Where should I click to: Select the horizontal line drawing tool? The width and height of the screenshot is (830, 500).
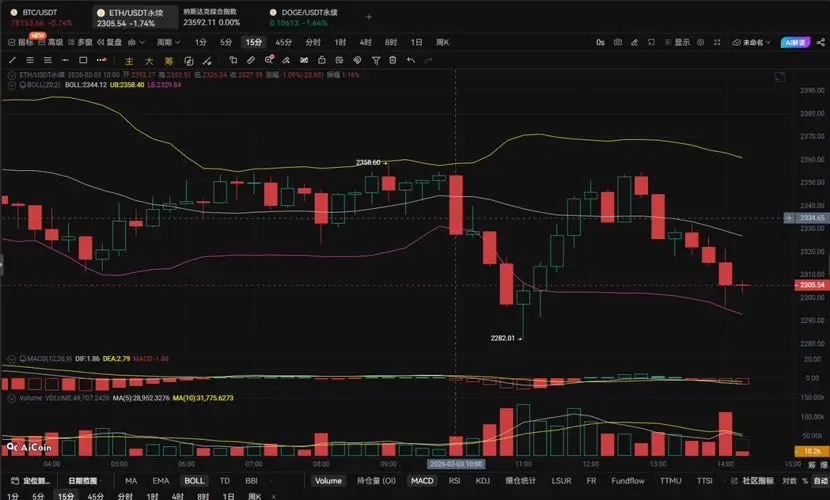[65, 60]
